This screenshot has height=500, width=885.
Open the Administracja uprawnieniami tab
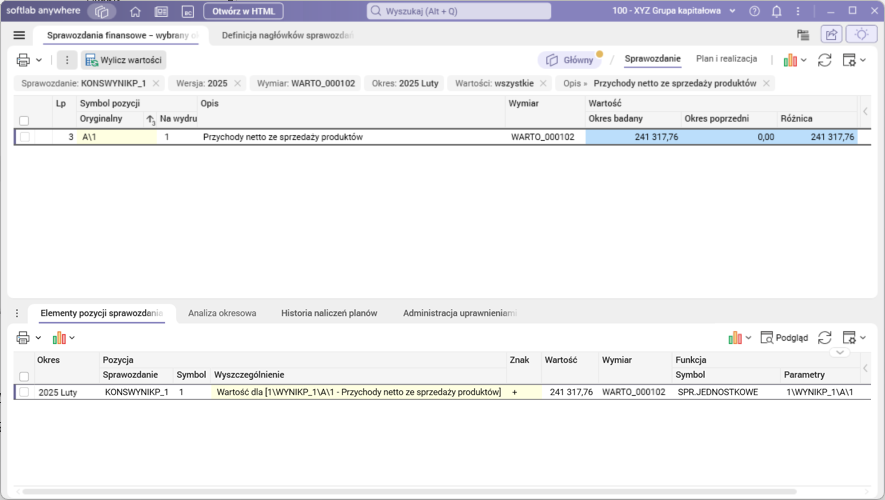coord(459,313)
